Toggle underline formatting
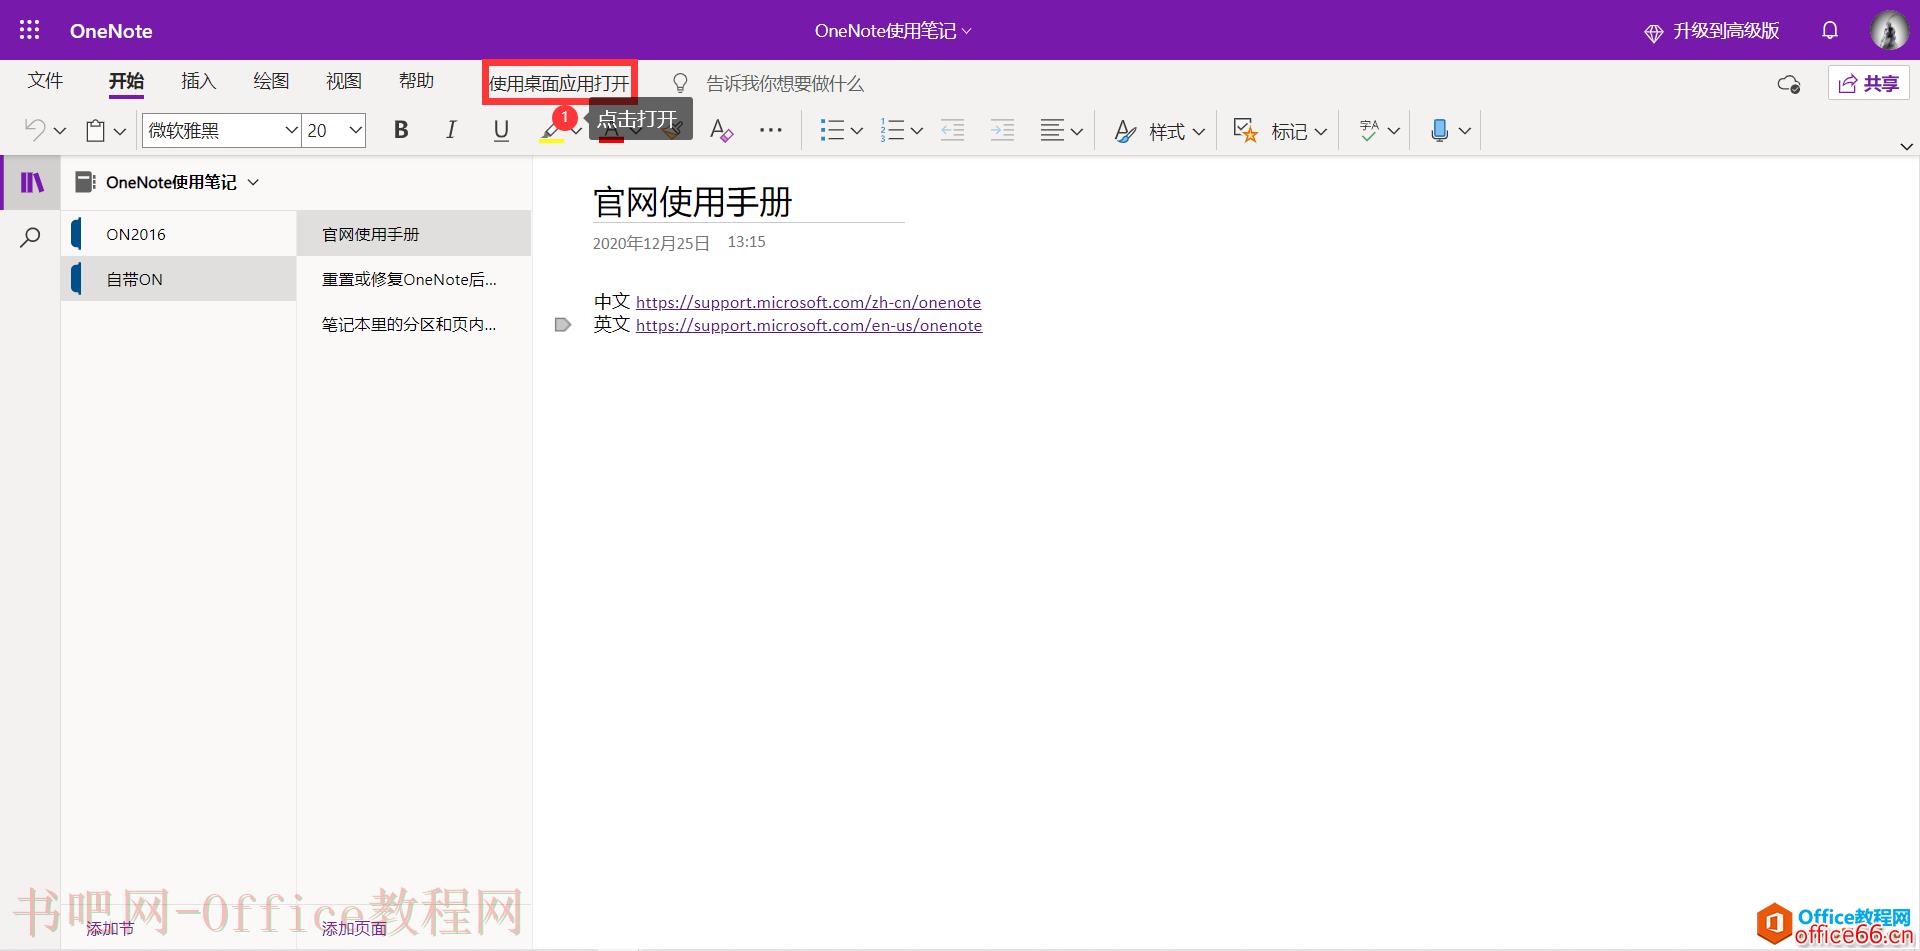1920x951 pixels. pyautogui.click(x=501, y=130)
